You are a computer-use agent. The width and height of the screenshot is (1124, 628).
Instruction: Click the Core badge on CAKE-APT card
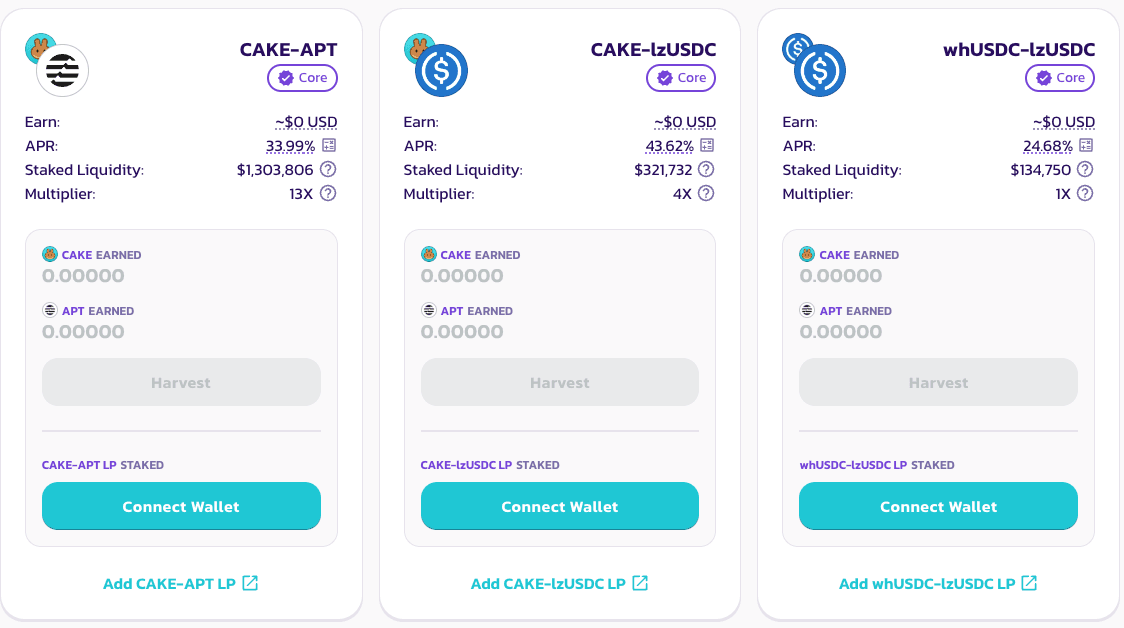[303, 78]
